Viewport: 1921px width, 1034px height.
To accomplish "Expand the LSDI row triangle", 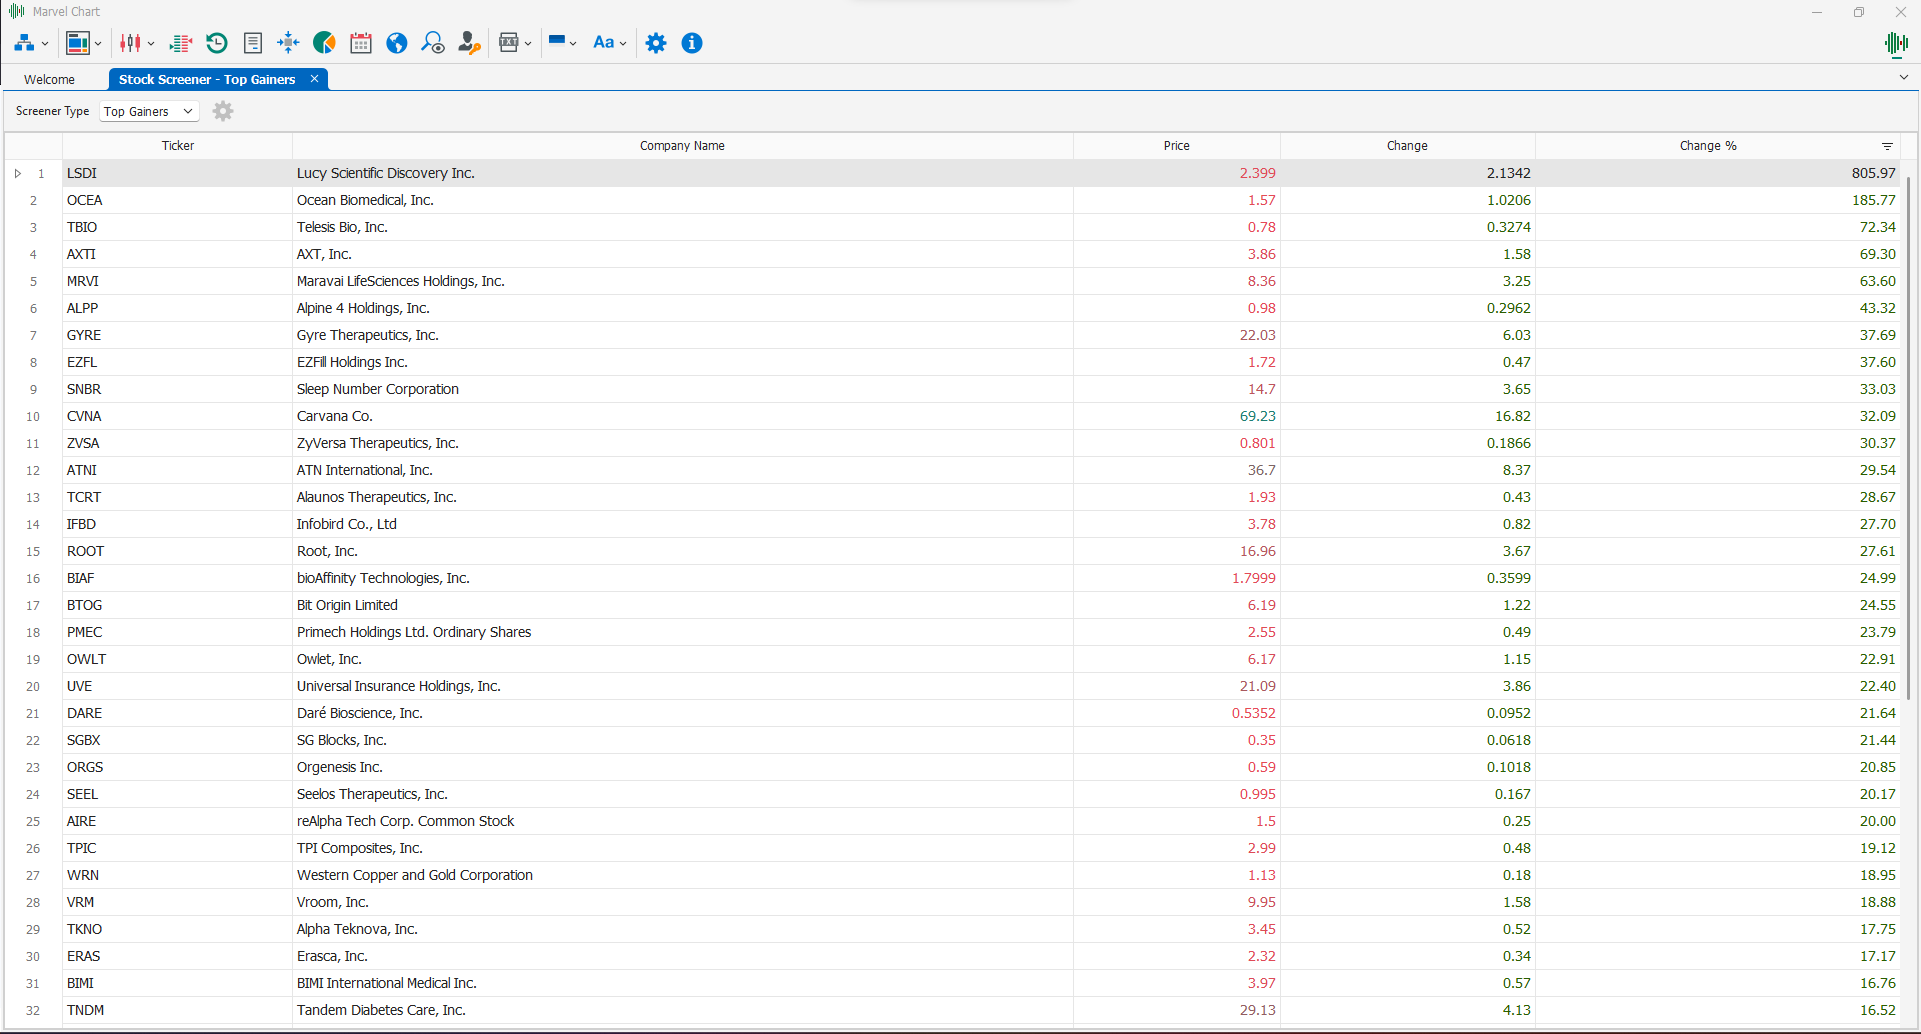I will click(x=18, y=173).
